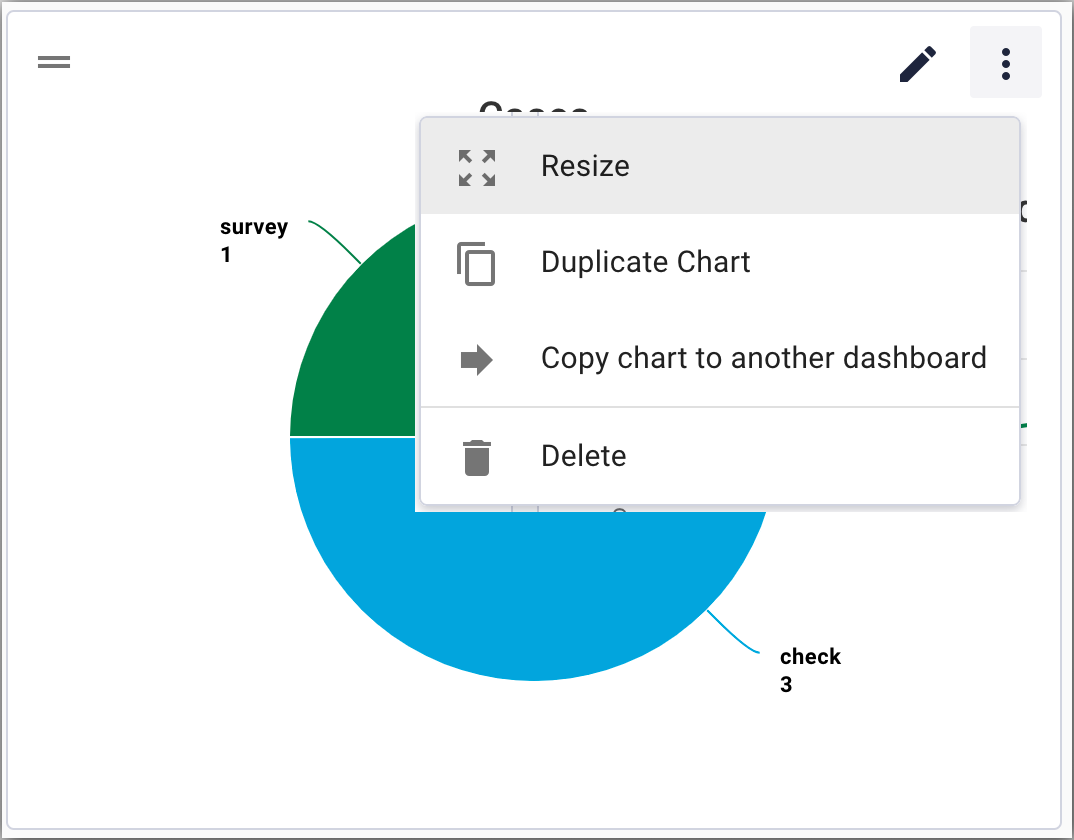
Task: Choose Copy chart to another dashboard
Action: pyautogui.click(x=763, y=359)
